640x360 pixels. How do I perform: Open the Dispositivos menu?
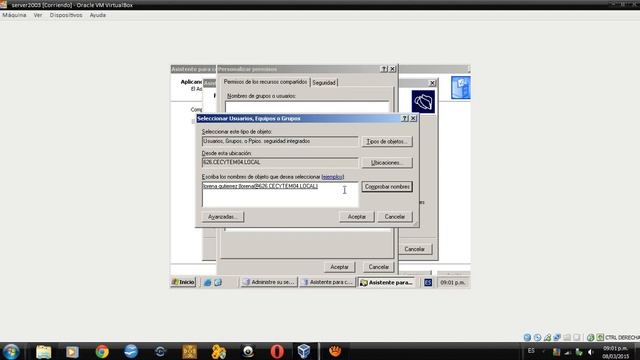point(66,15)
